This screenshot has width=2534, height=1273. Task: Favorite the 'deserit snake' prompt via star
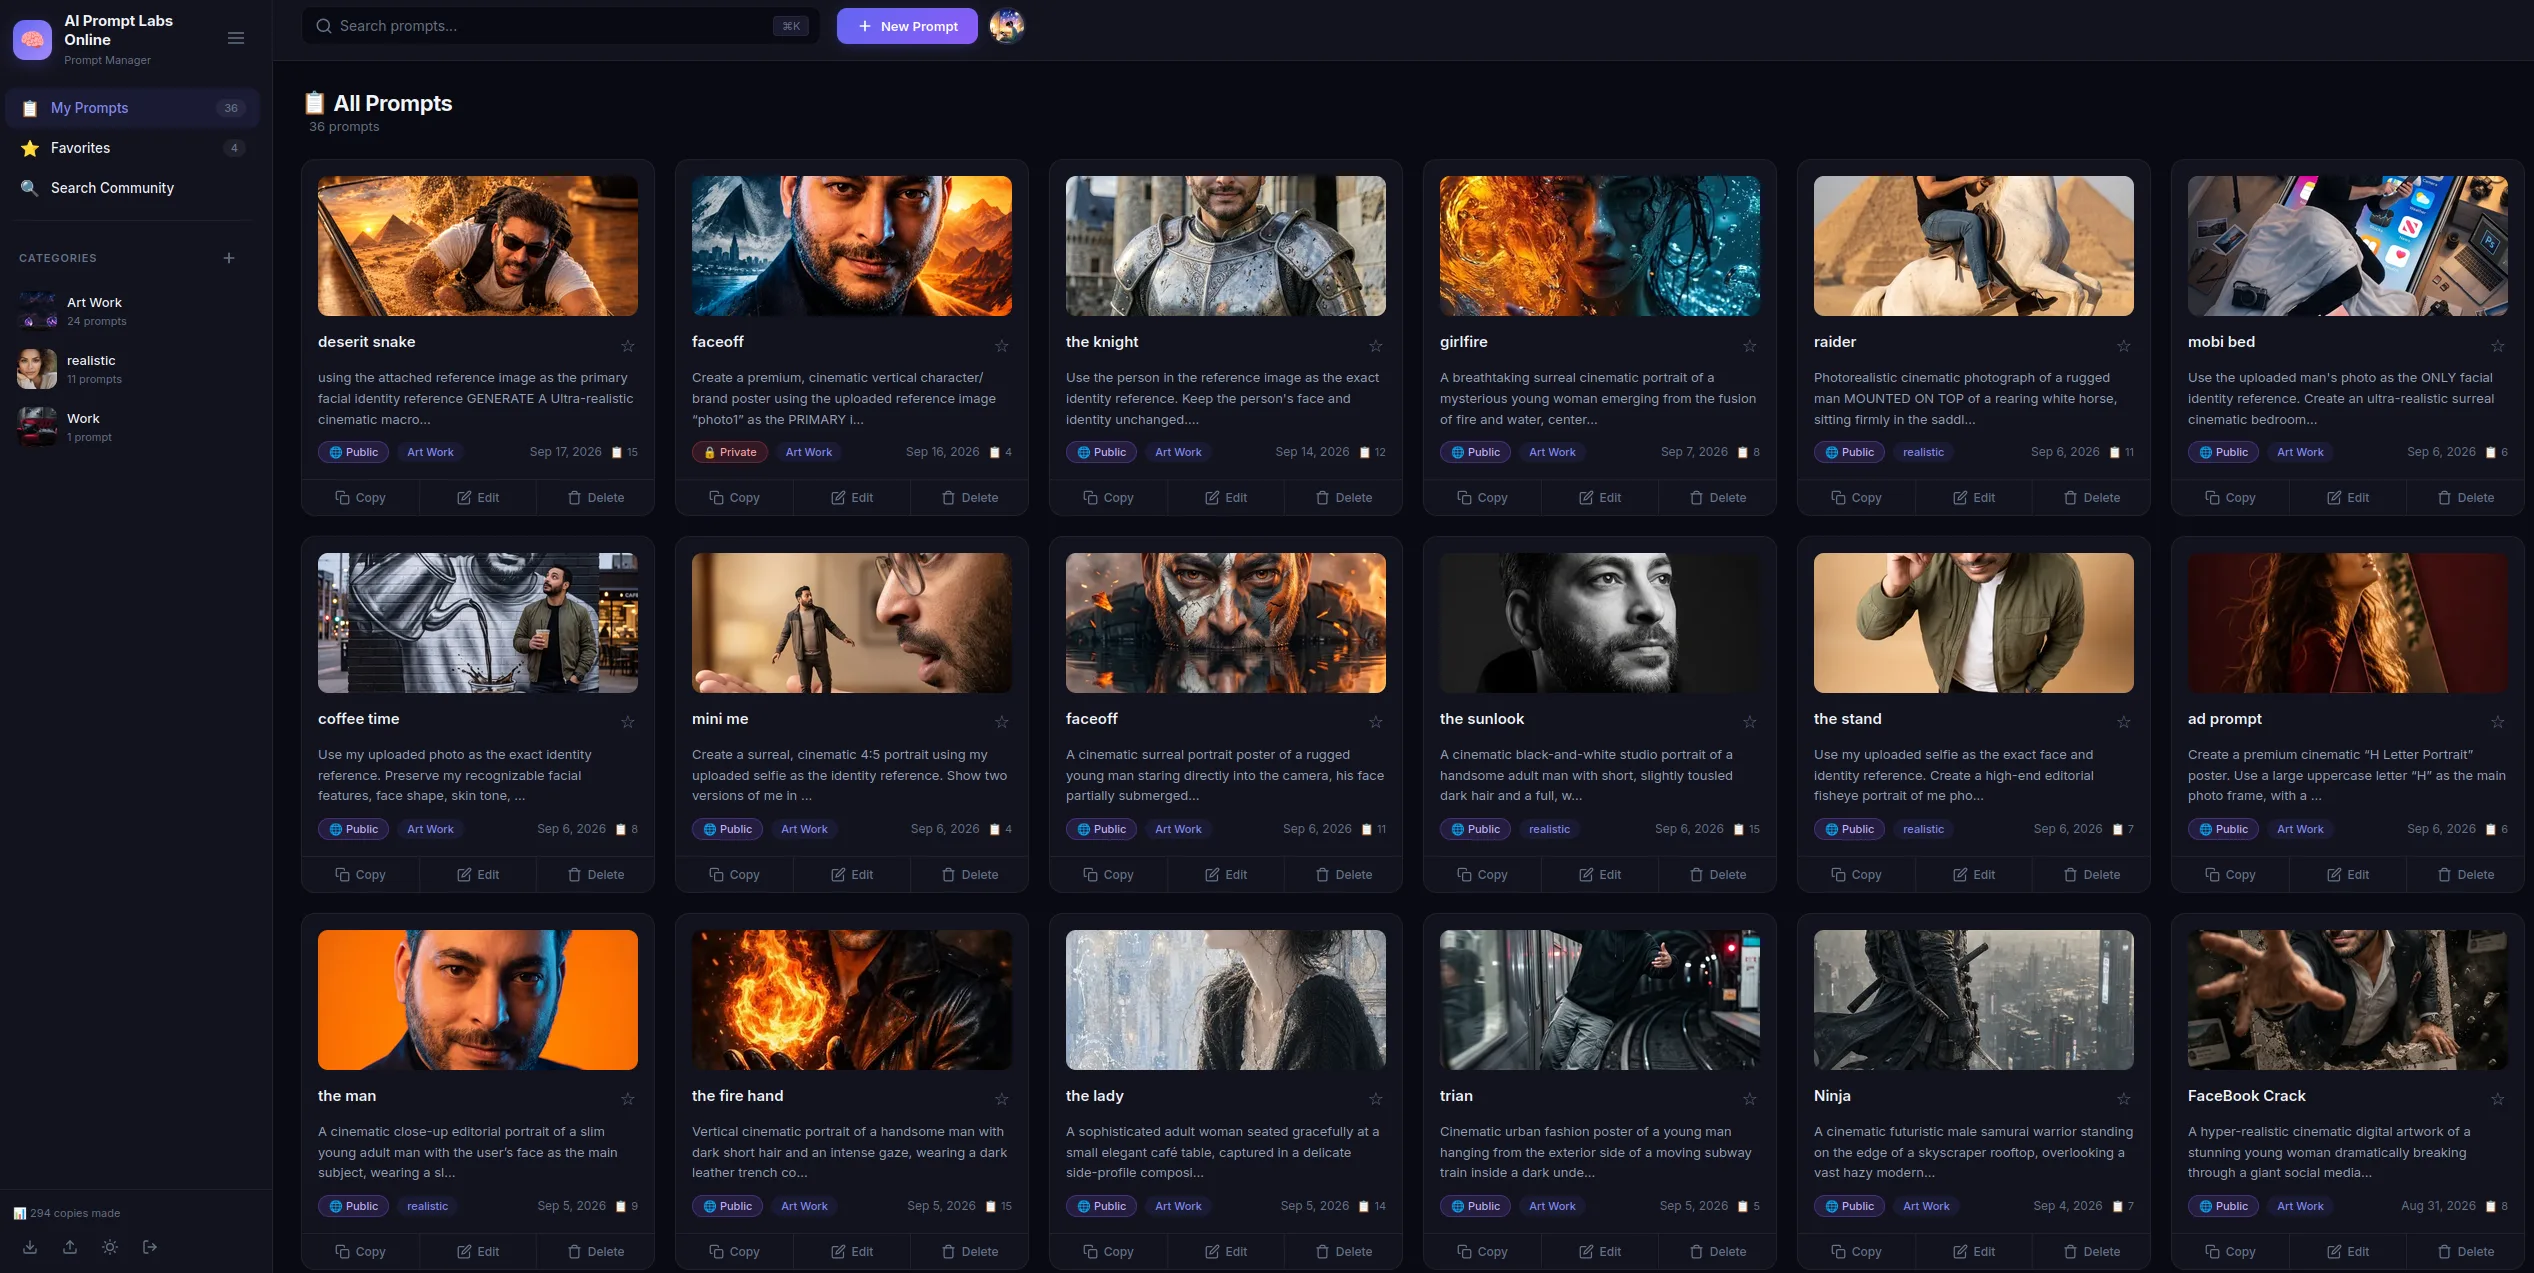pyautogui.click(x=628, y=346)
